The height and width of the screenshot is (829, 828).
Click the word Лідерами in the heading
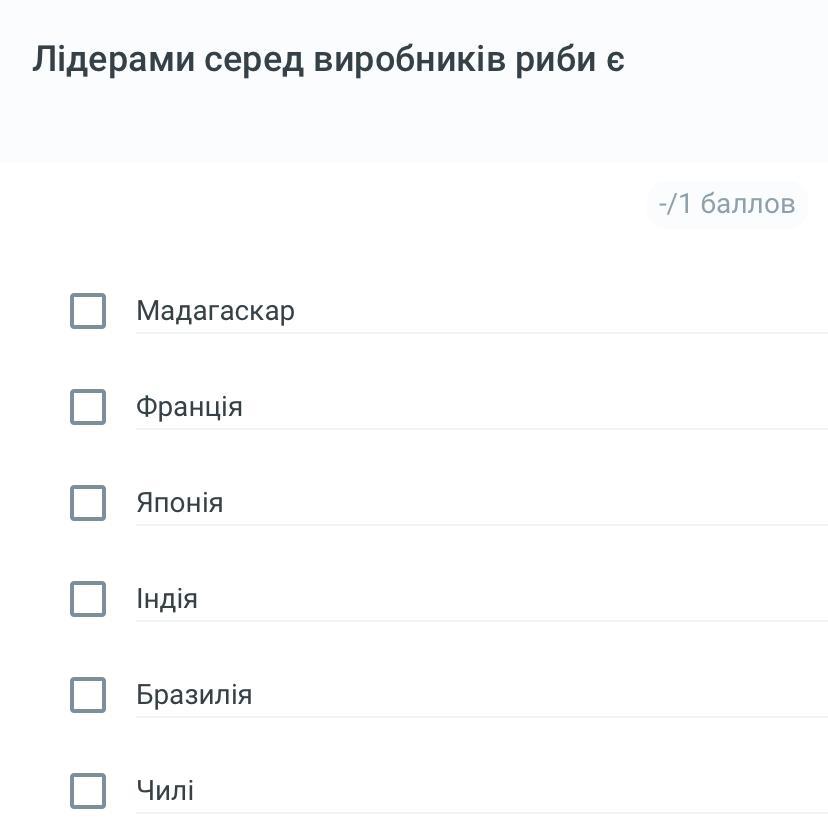[113, 60]
